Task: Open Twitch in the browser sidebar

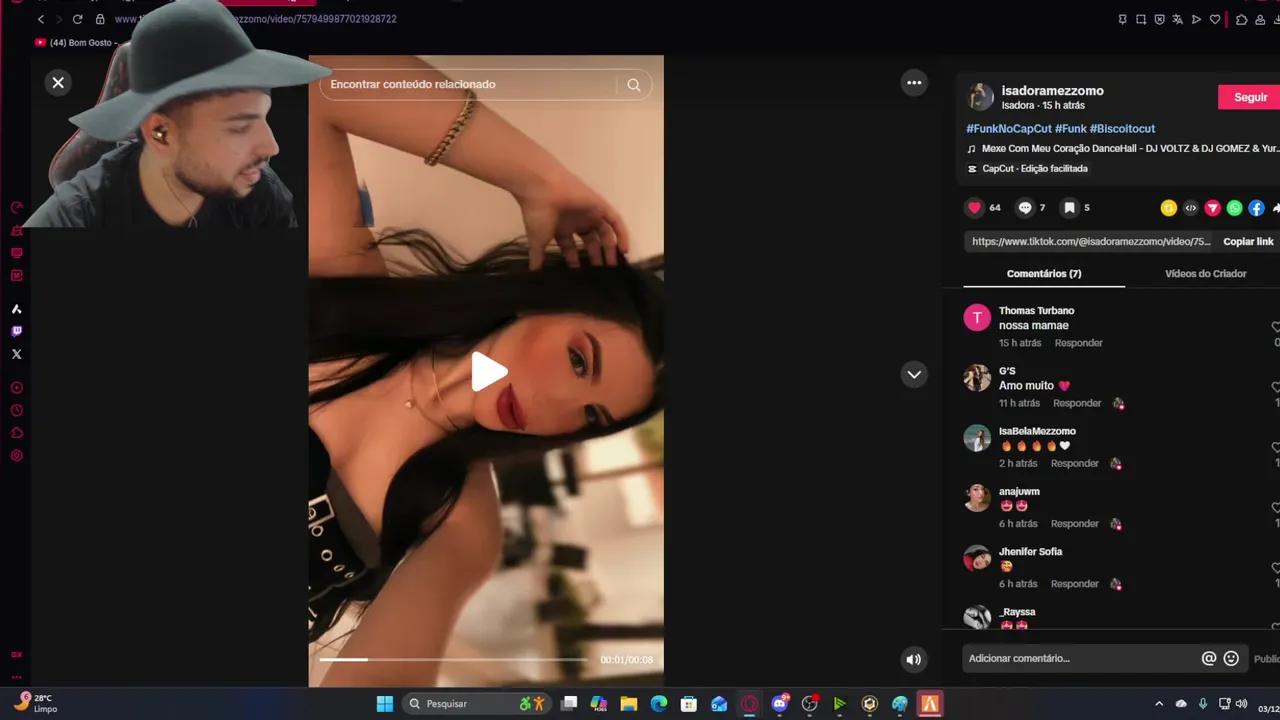Action: pos(16,331)
